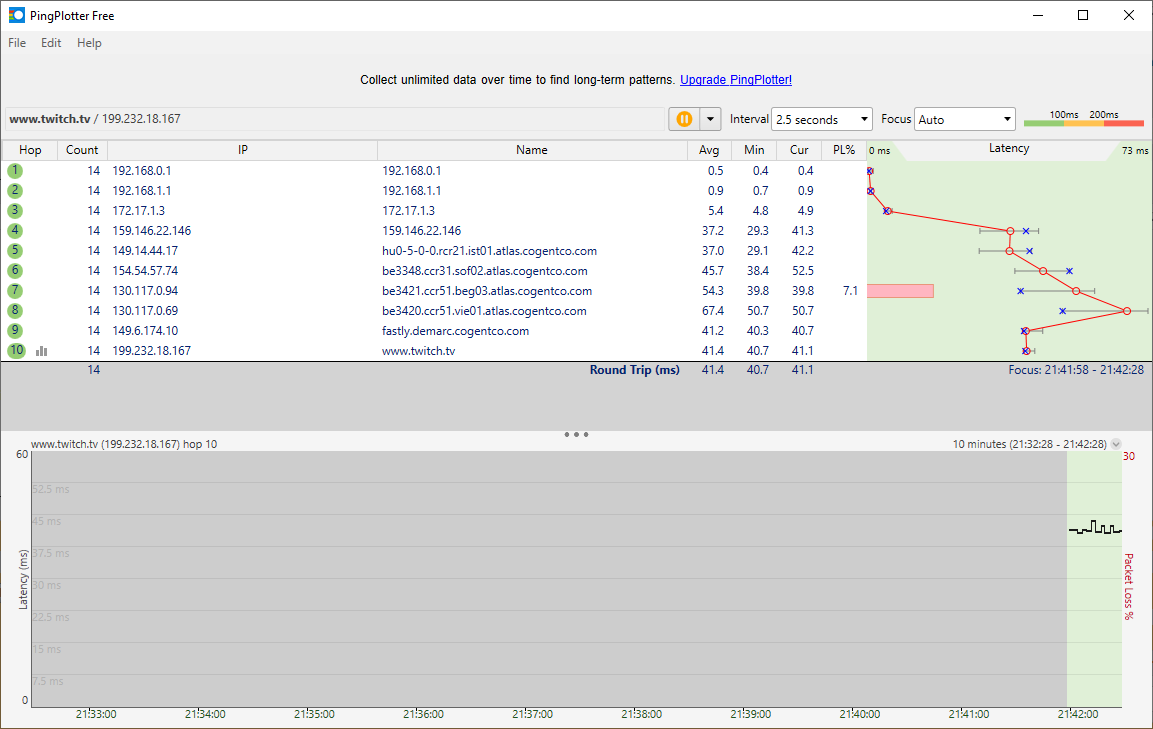Screen dimensions: 1153x729
Task: Click the hop 8 green circle icon
Action: point(15,310)
